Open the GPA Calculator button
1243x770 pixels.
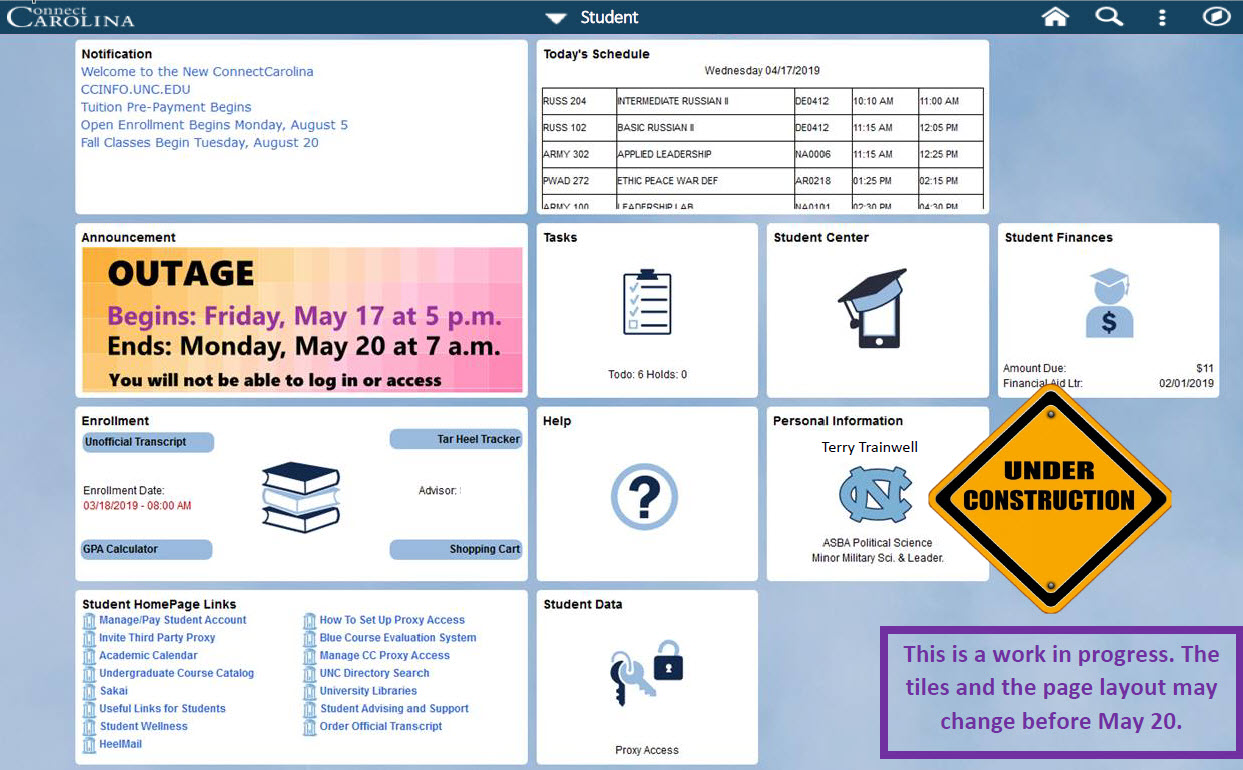[147, 549]
